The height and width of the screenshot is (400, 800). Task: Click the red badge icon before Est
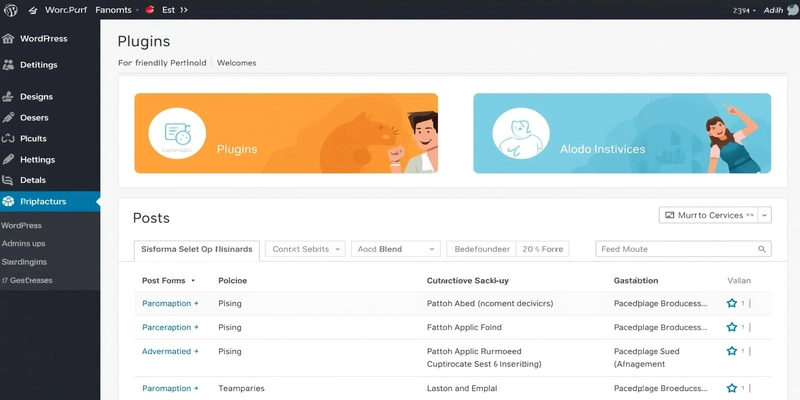point(149,9)
